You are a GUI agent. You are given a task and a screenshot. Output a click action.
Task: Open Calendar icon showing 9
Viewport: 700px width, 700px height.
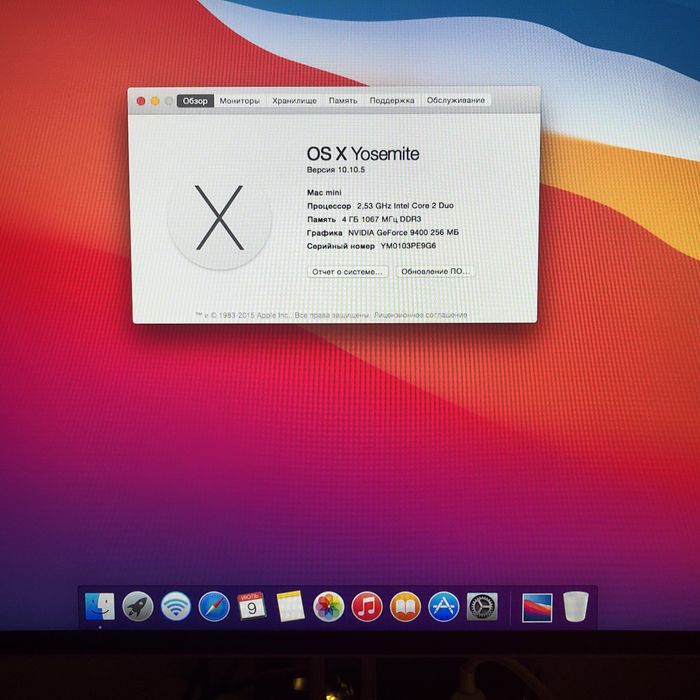252,606
